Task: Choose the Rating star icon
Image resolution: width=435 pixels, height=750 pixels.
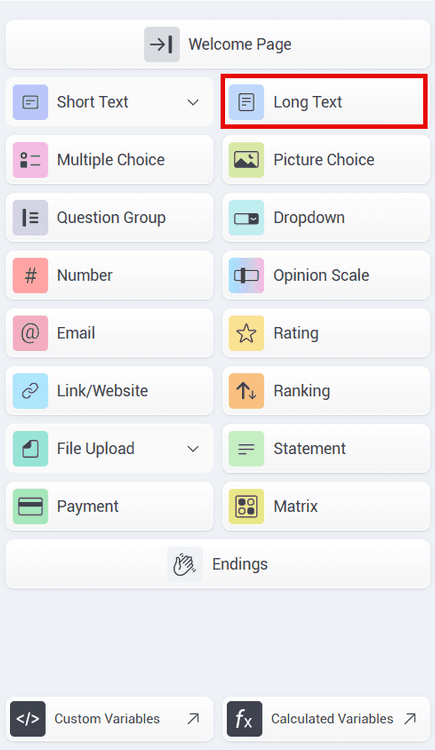Action: click(x=246, y=333)
